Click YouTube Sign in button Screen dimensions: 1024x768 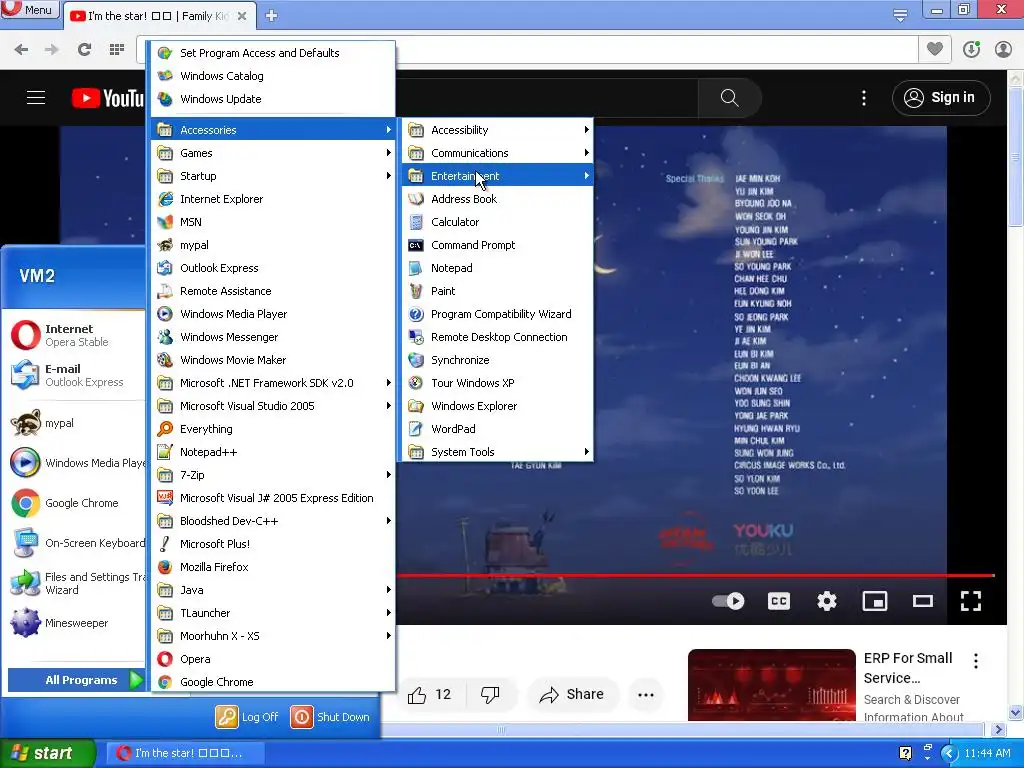click(x=940, y=98)
